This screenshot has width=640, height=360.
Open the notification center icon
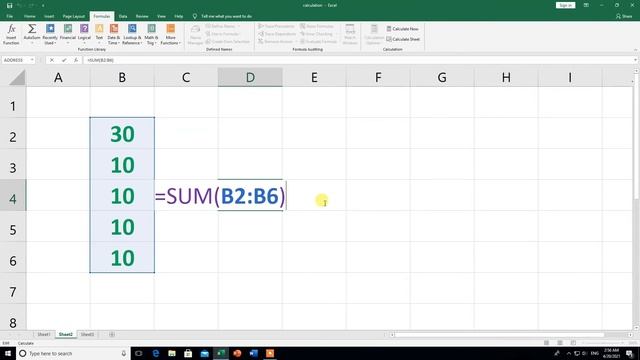pyautogui.click(x=630, y=353)
